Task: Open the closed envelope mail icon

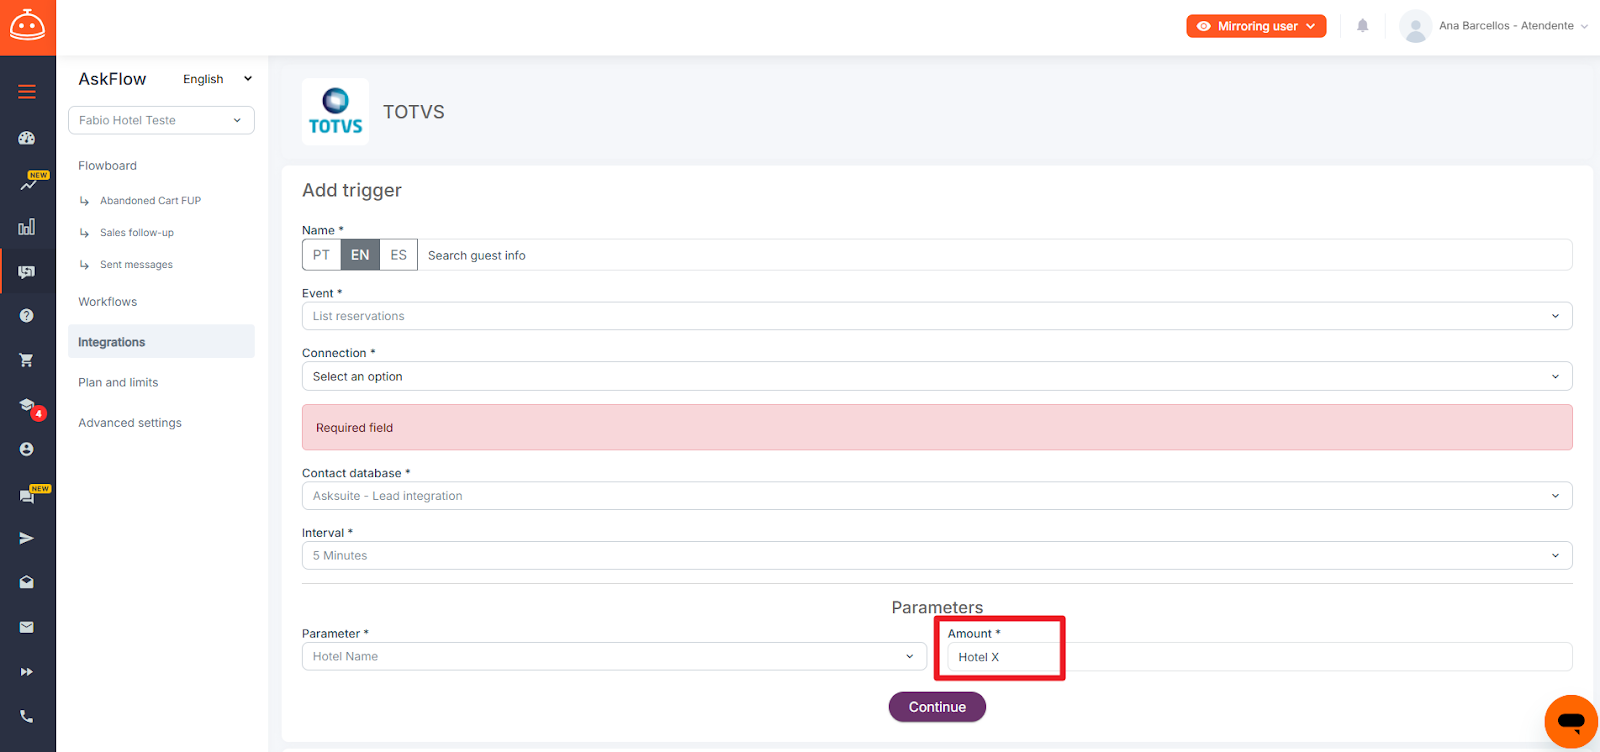Action: point(27,627)
